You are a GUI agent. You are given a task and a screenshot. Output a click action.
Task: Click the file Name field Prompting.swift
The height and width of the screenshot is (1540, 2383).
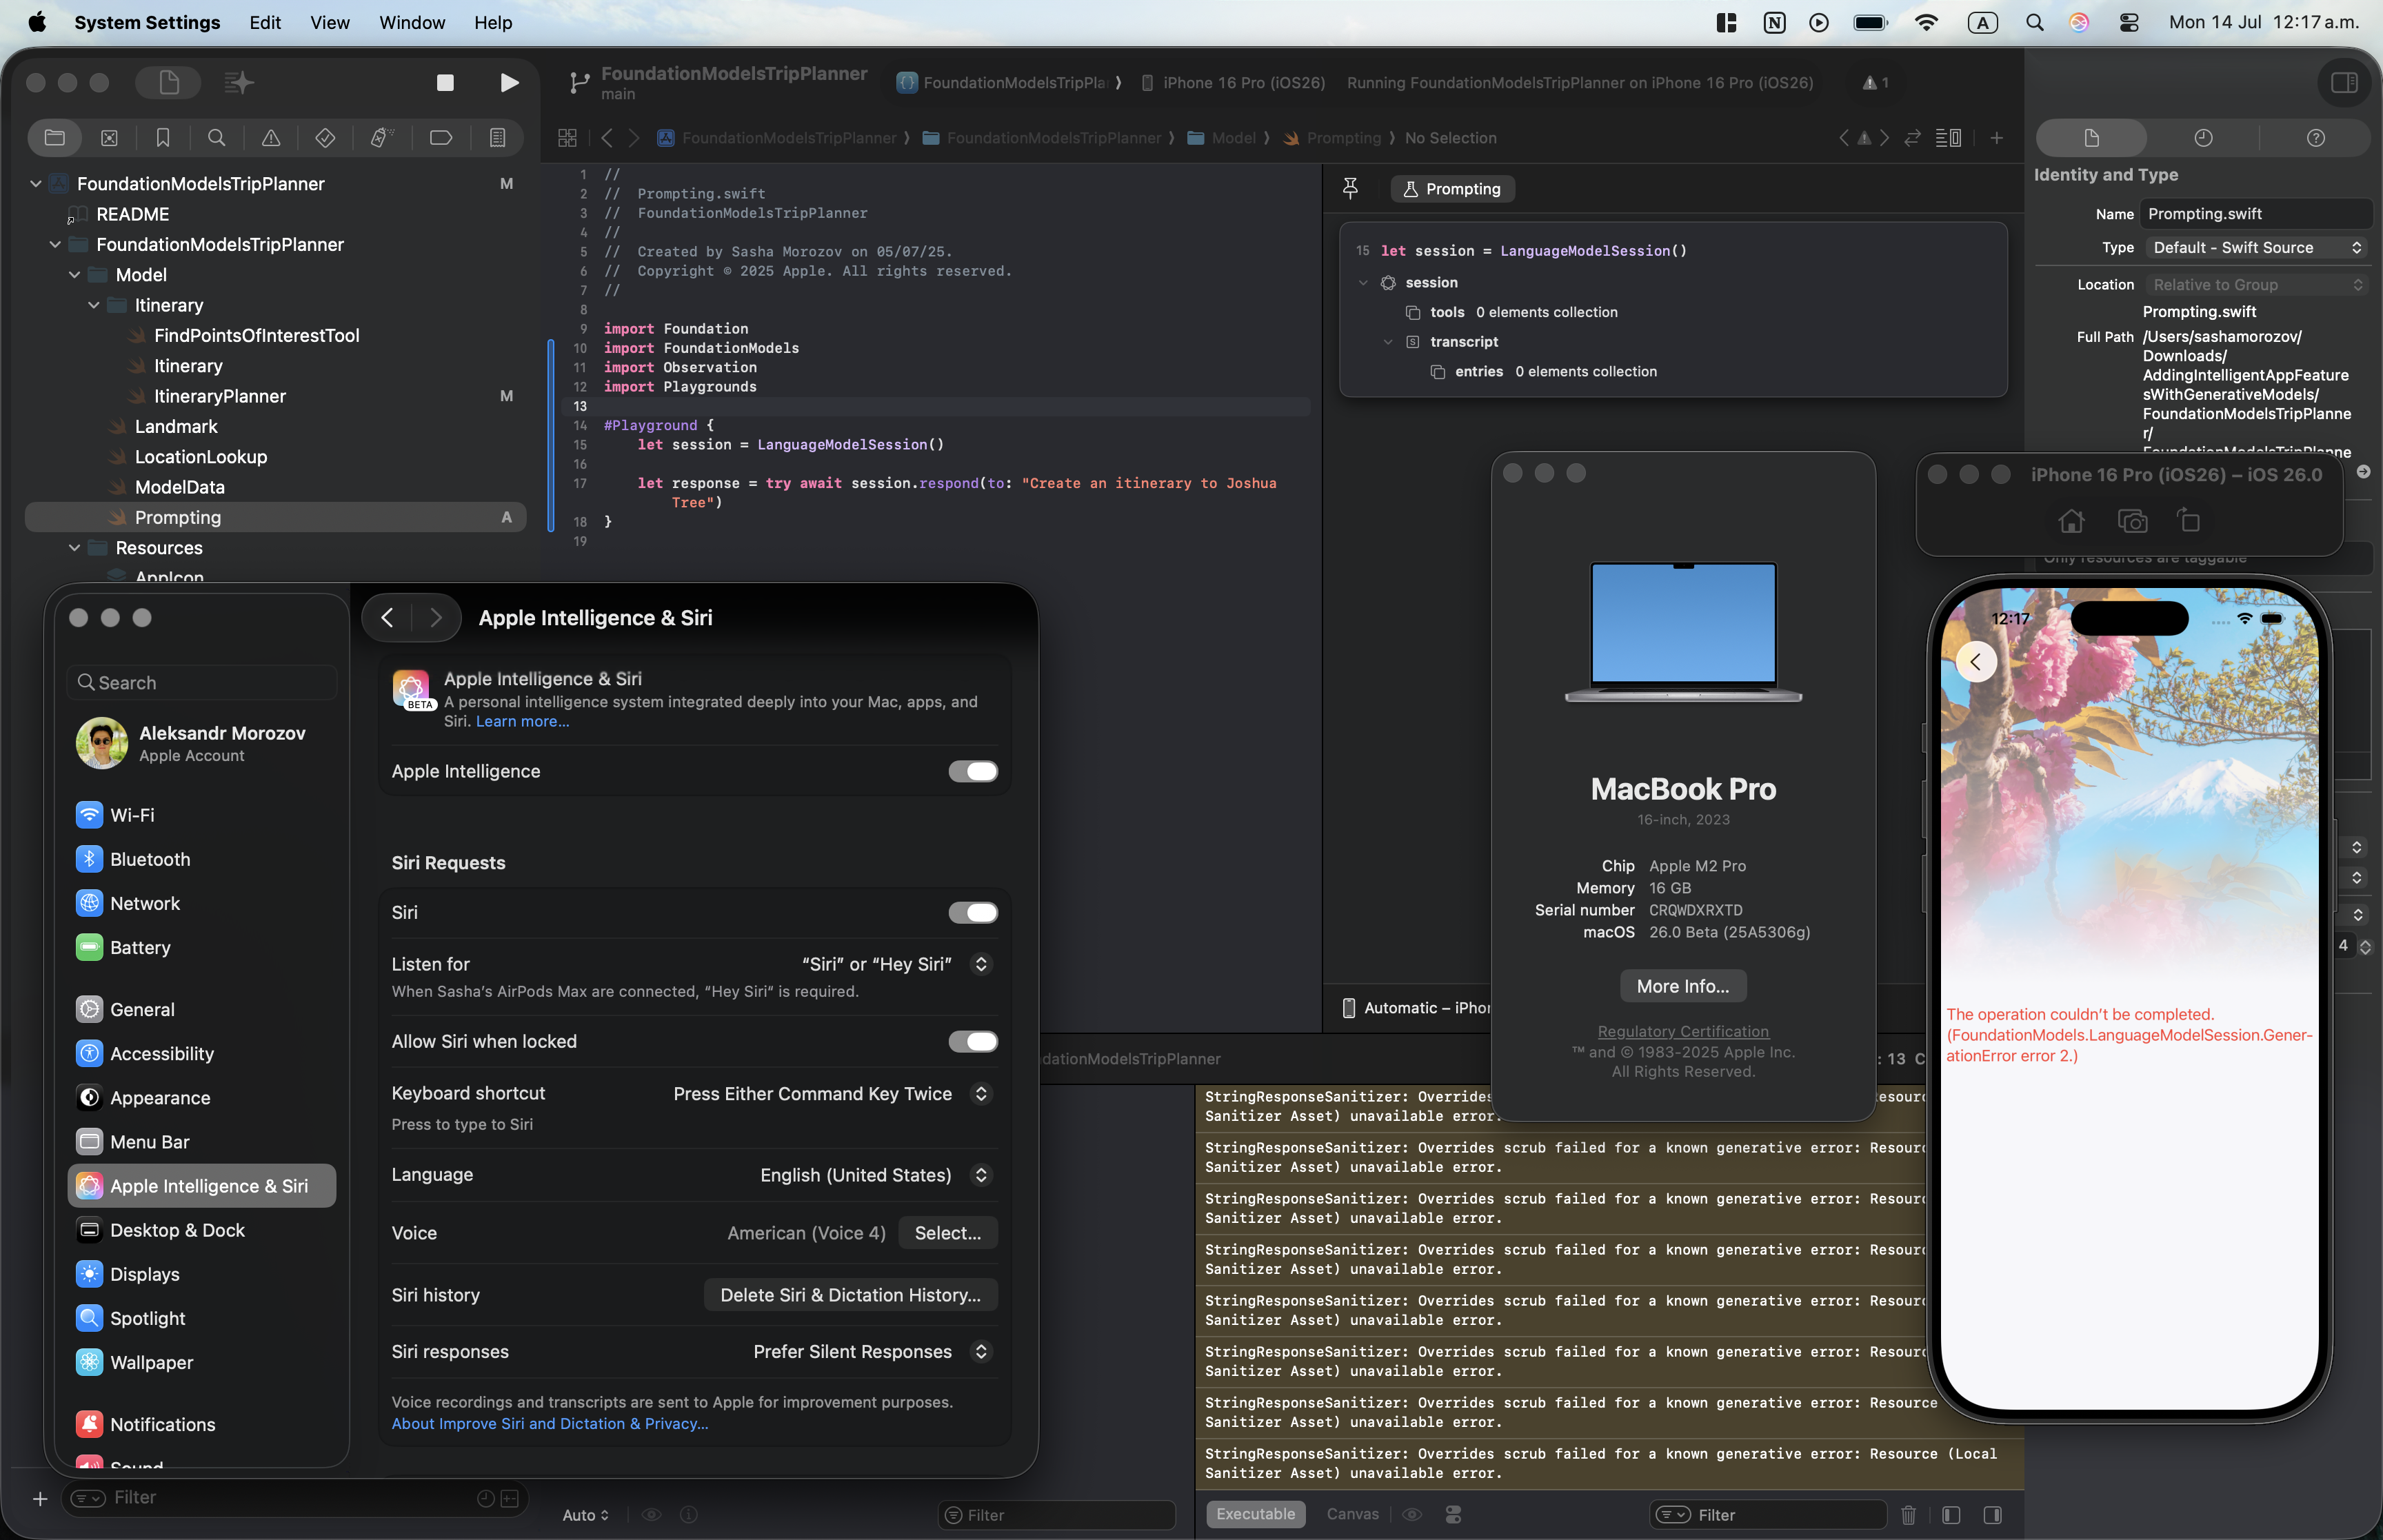(x=2255, y=214)
